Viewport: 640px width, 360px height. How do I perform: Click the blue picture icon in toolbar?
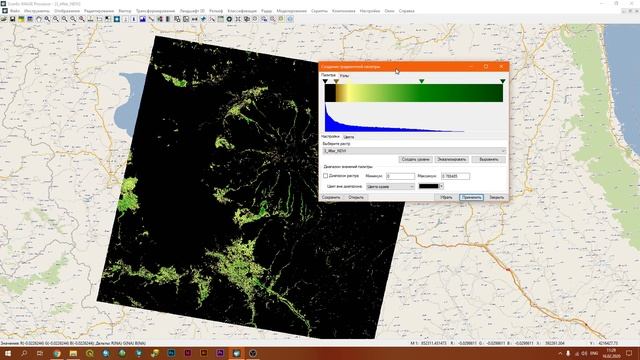click(x=142, y=19)
